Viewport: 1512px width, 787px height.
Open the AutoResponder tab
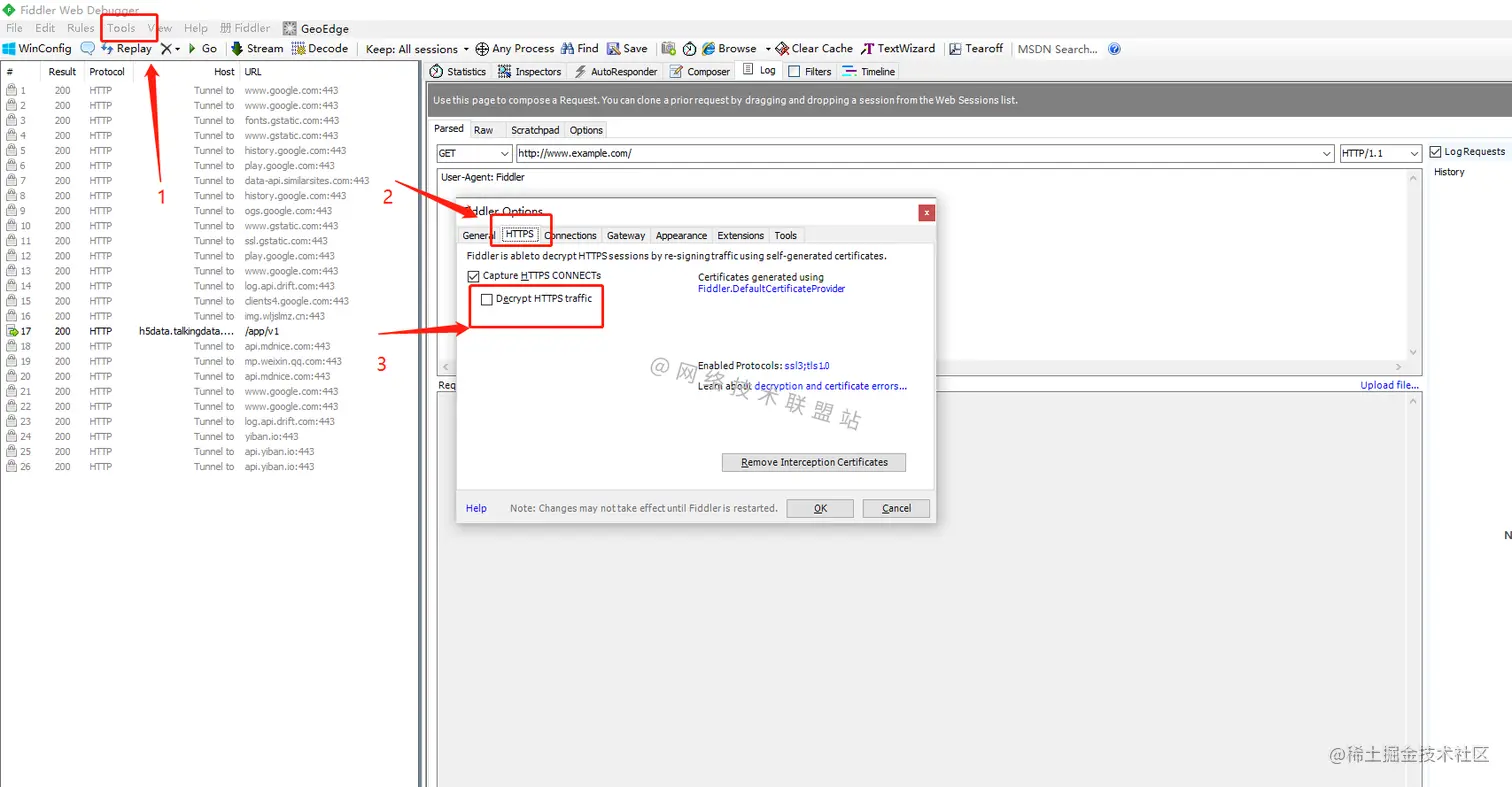click(x=616, y=71)
